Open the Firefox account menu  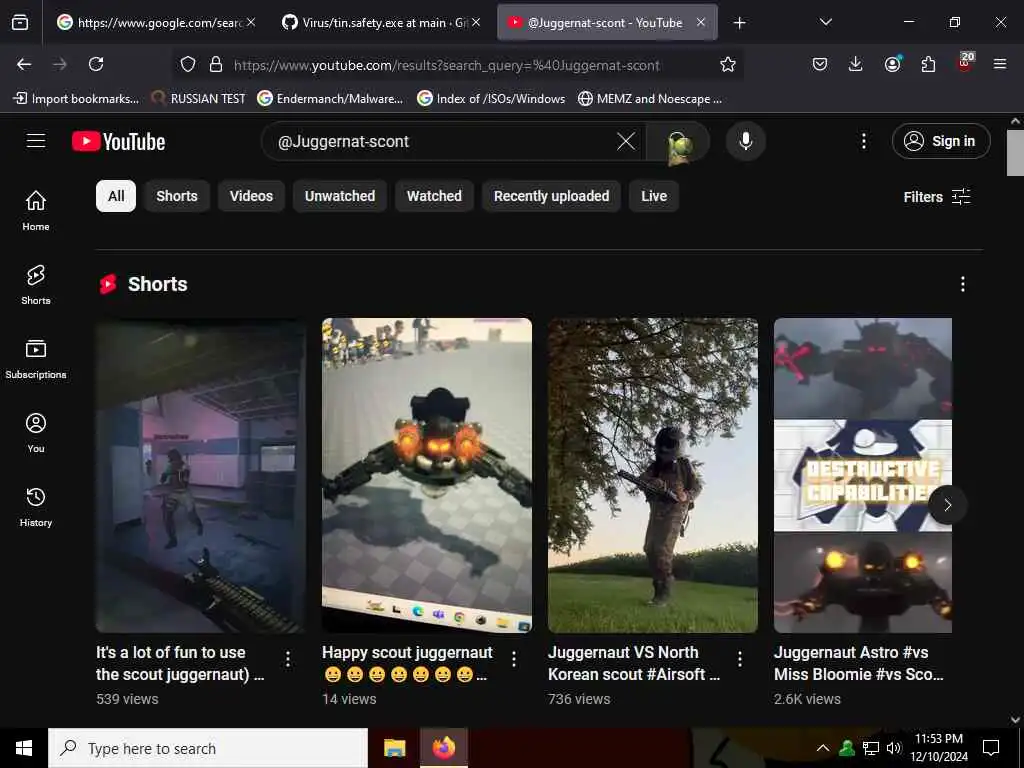(892, 64)
